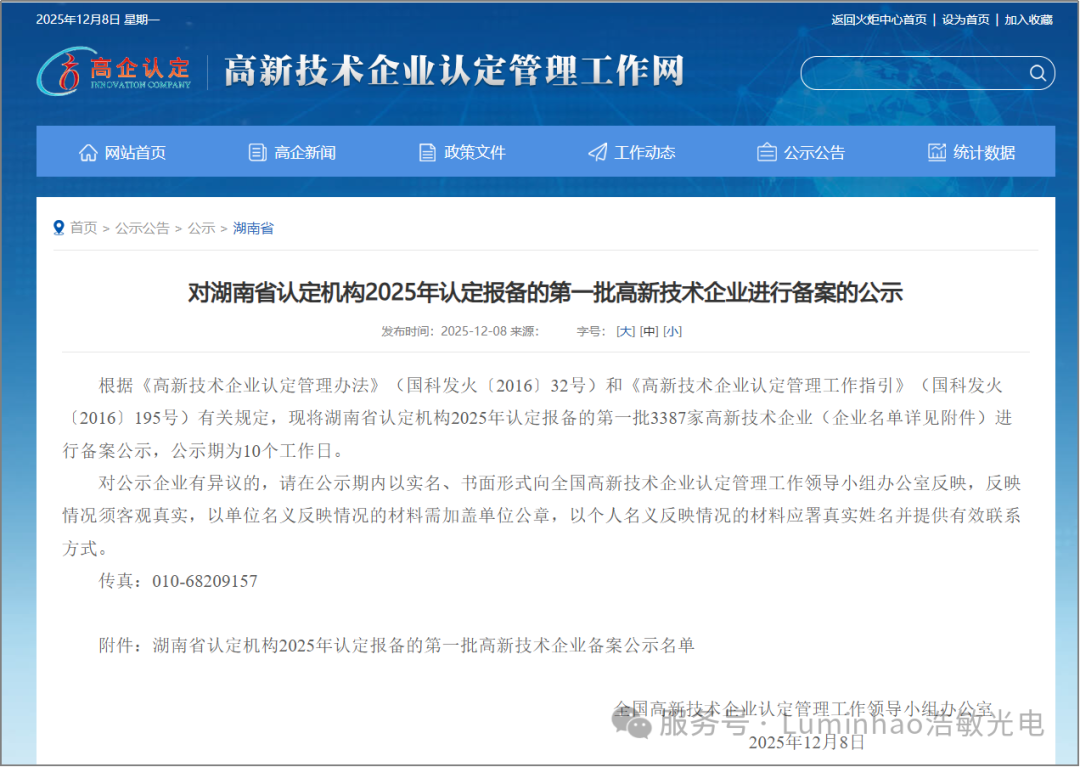Screen dimensions: 1080x767
Task: Open 首页 breadcrumb link
Action: [83, 228]
